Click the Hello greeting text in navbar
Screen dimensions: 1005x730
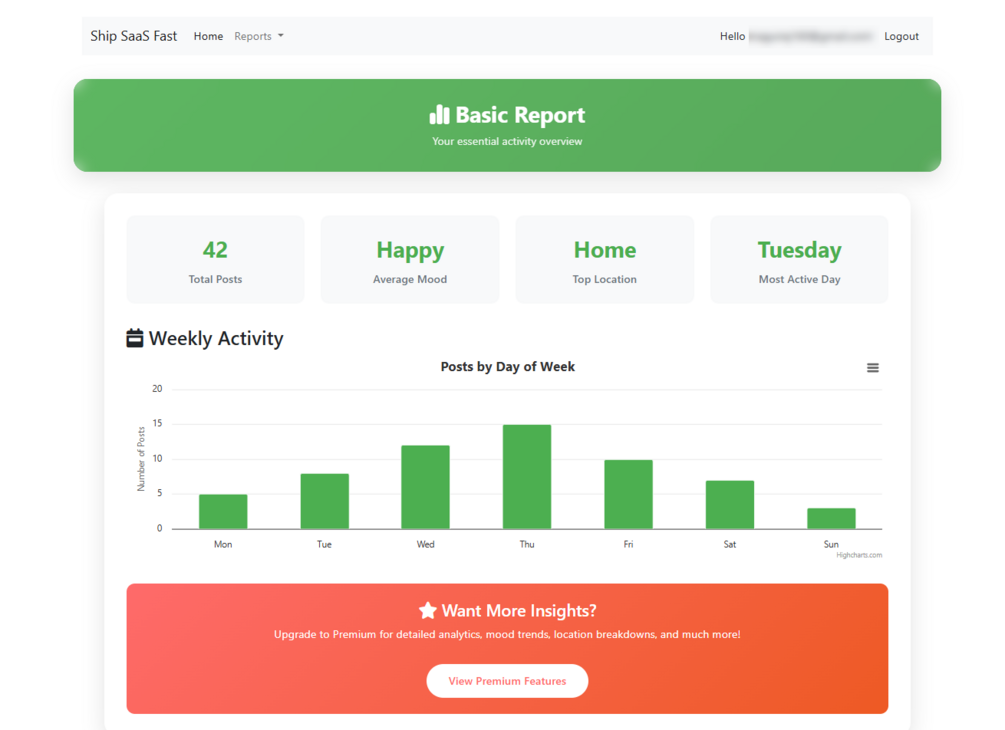tap(732, 37)
